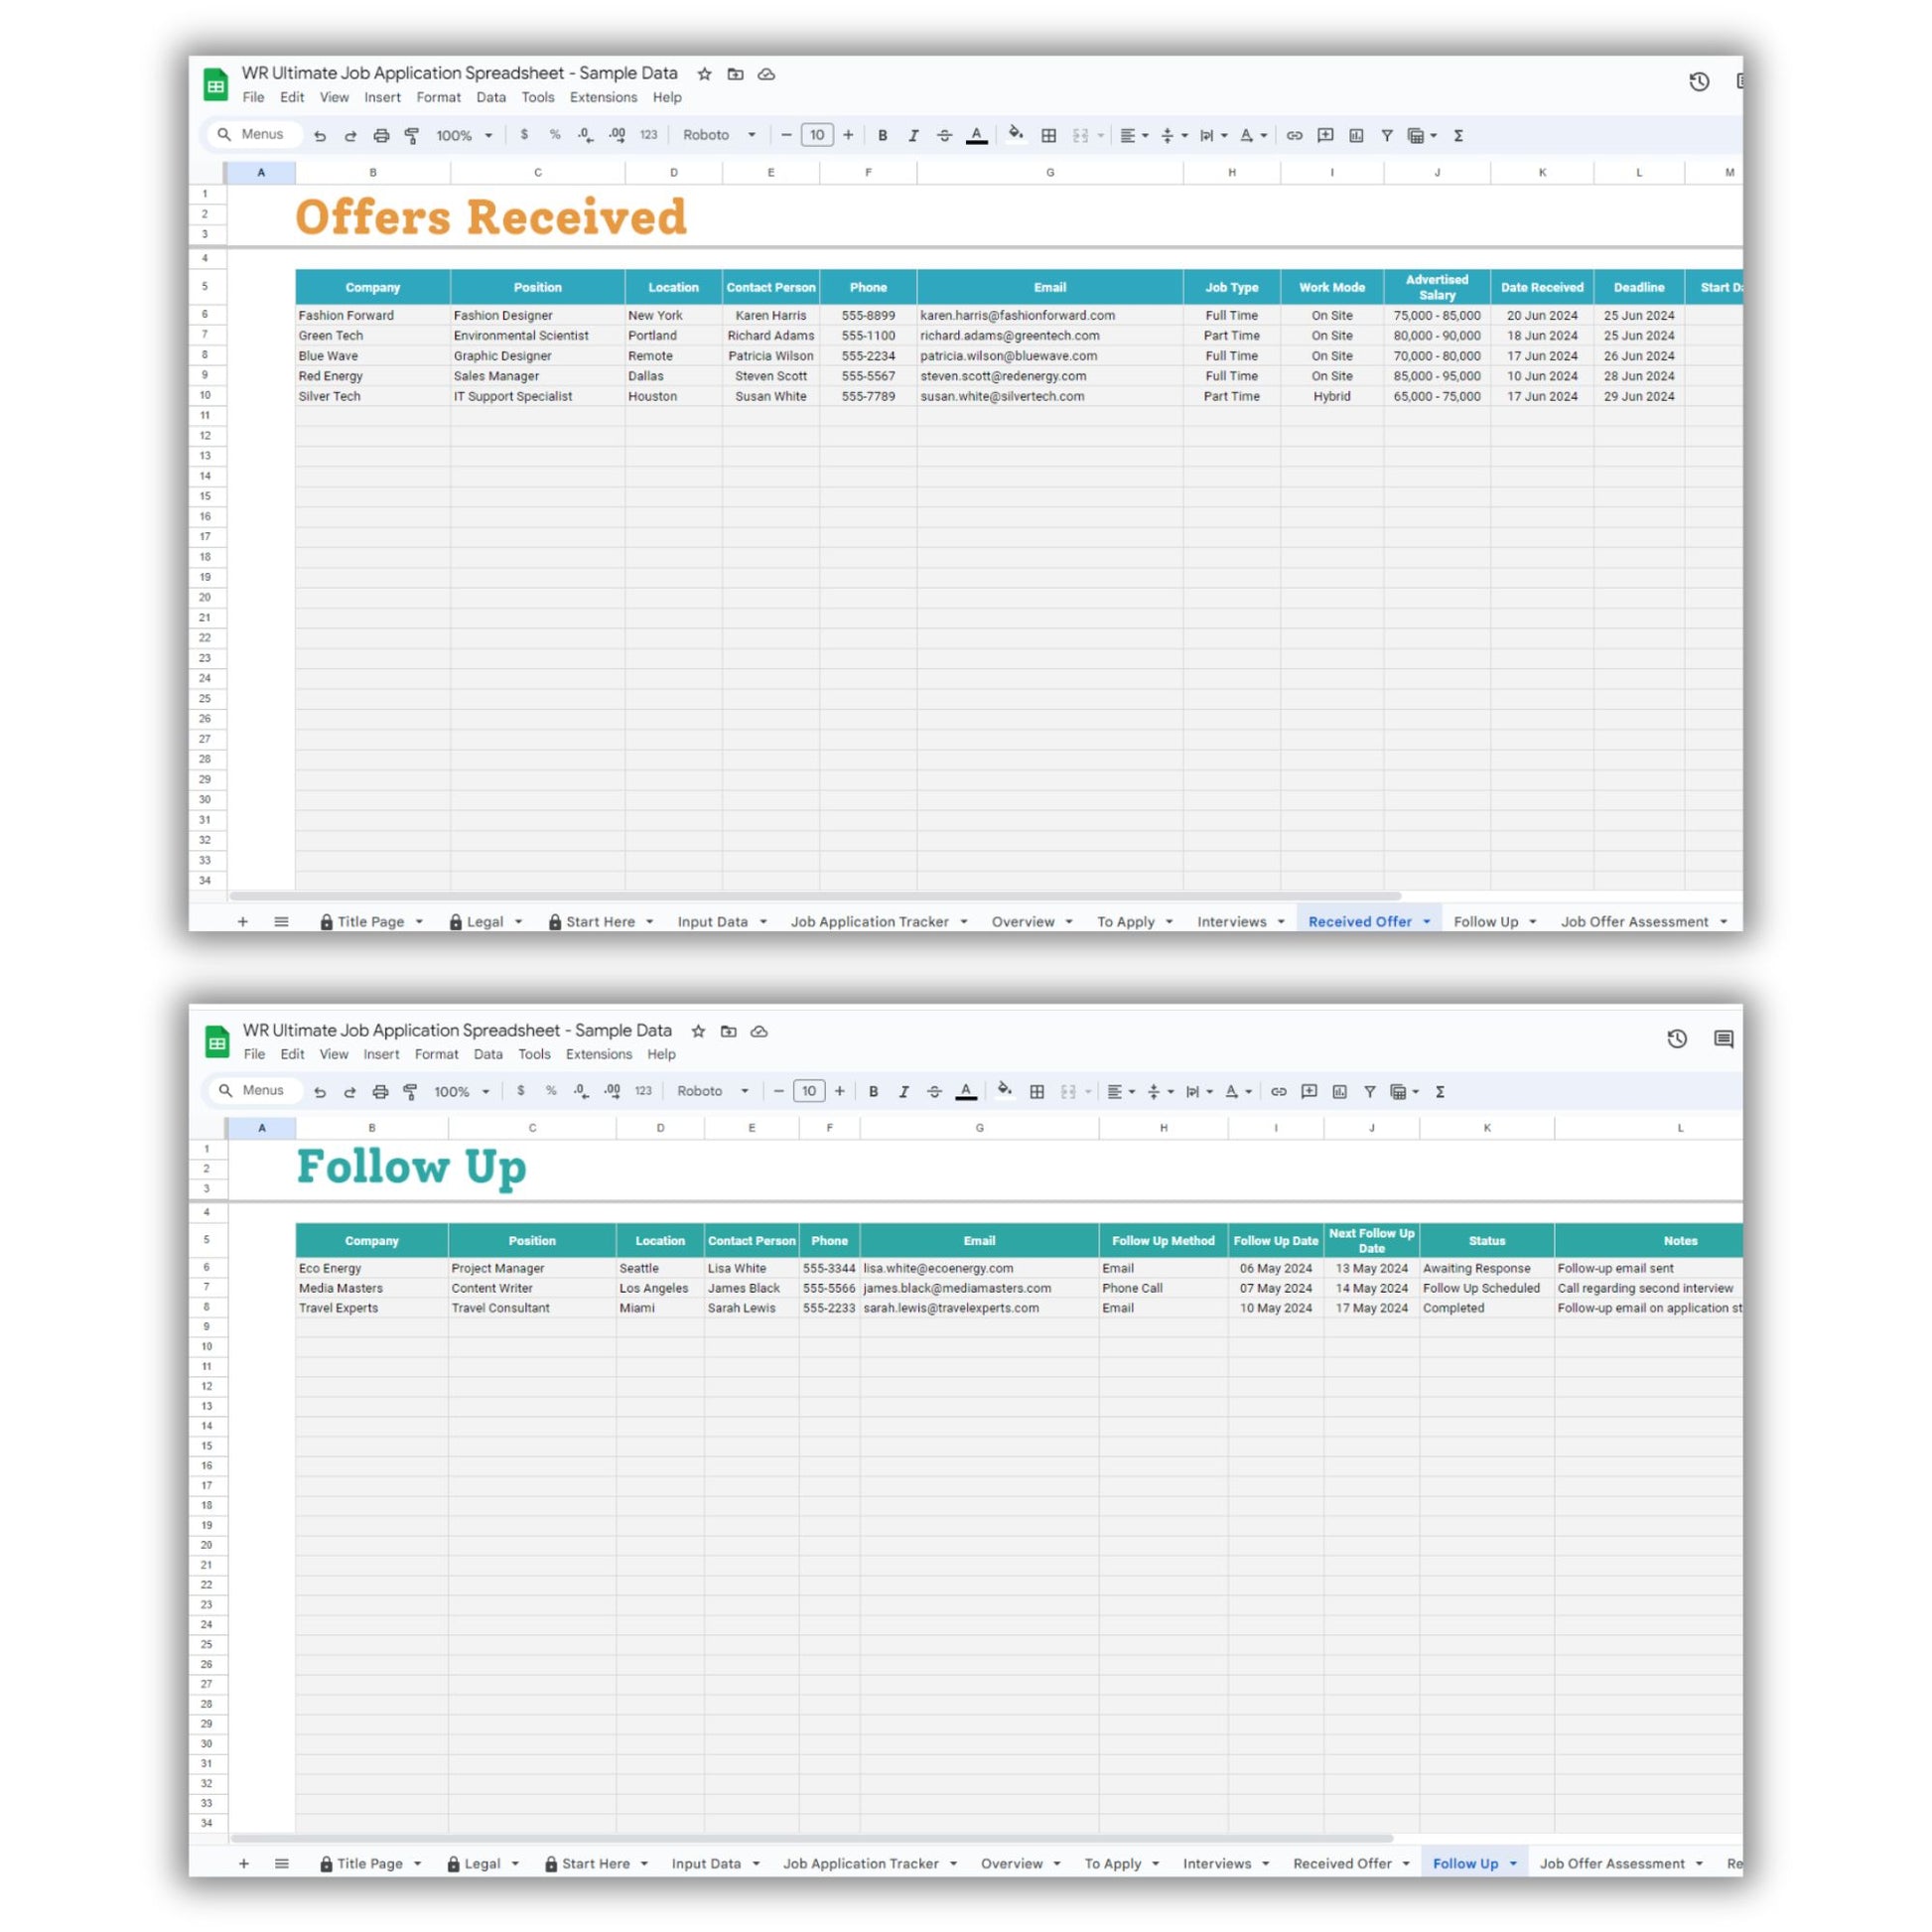Toggle strikethrough in Follow Up window toolbar
This screenshot has height=1932, width=1932.
pos(934,1091)
